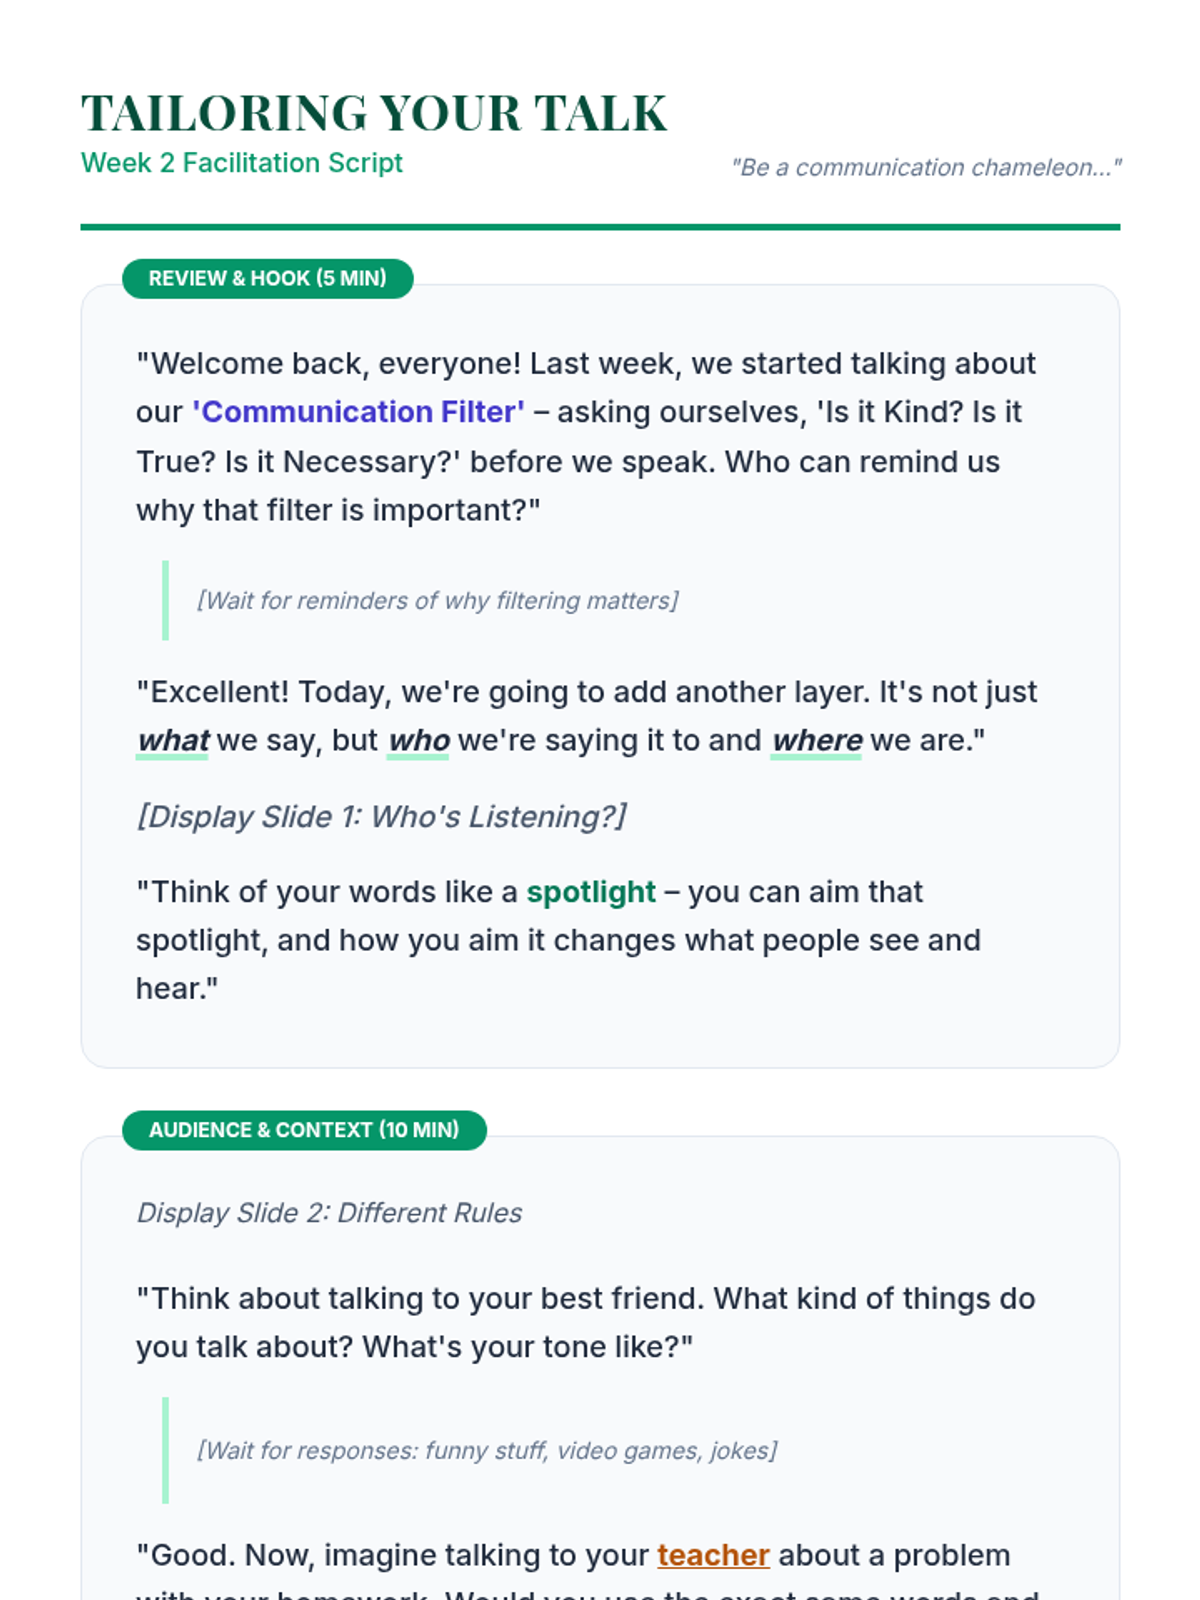Click the "Be a communication chameleon..." quote
This screenshot has height=1600, width=1200.
coord(926,167)
